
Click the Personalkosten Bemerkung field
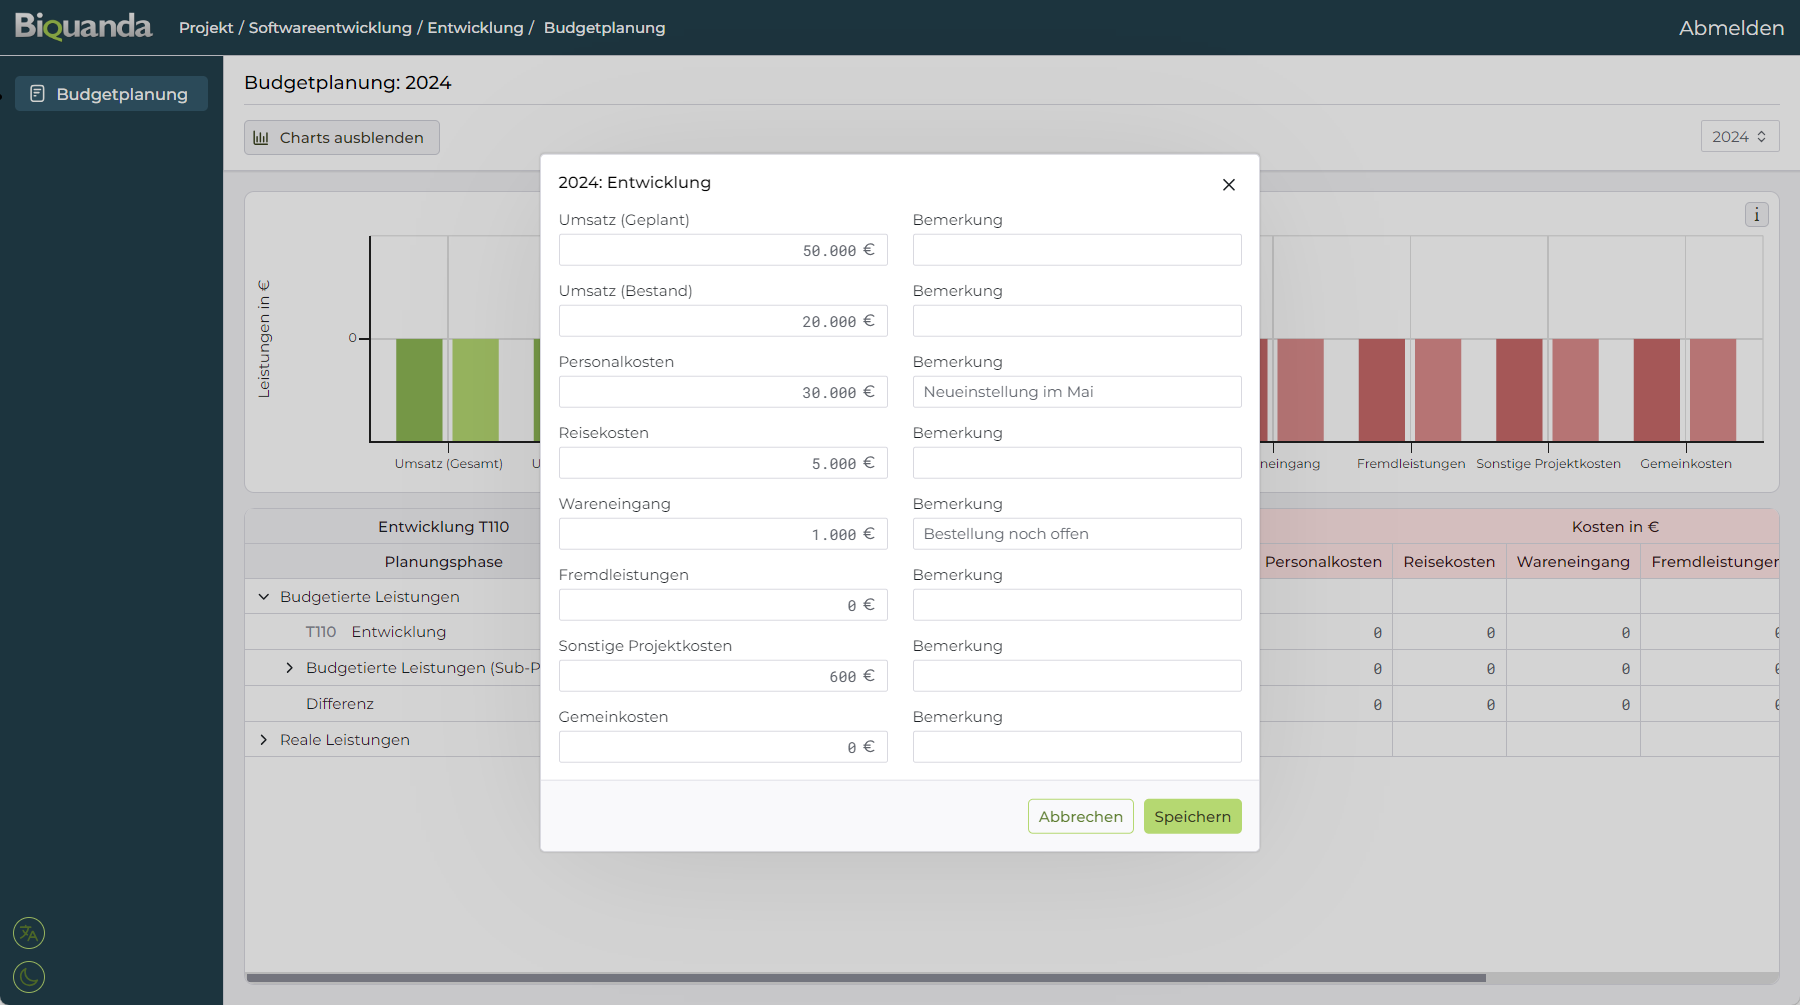[1076, 392]
